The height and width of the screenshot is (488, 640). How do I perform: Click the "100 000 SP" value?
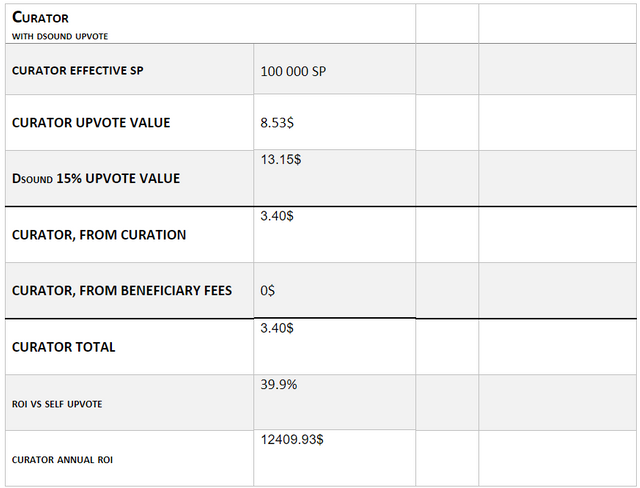pos(292,72)
